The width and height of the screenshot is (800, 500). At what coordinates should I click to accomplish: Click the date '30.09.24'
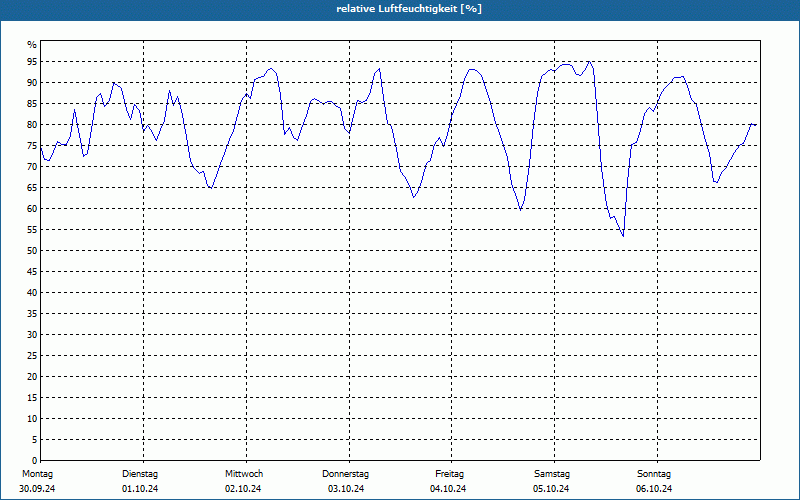pyautogui.click(x=37, y=489)
